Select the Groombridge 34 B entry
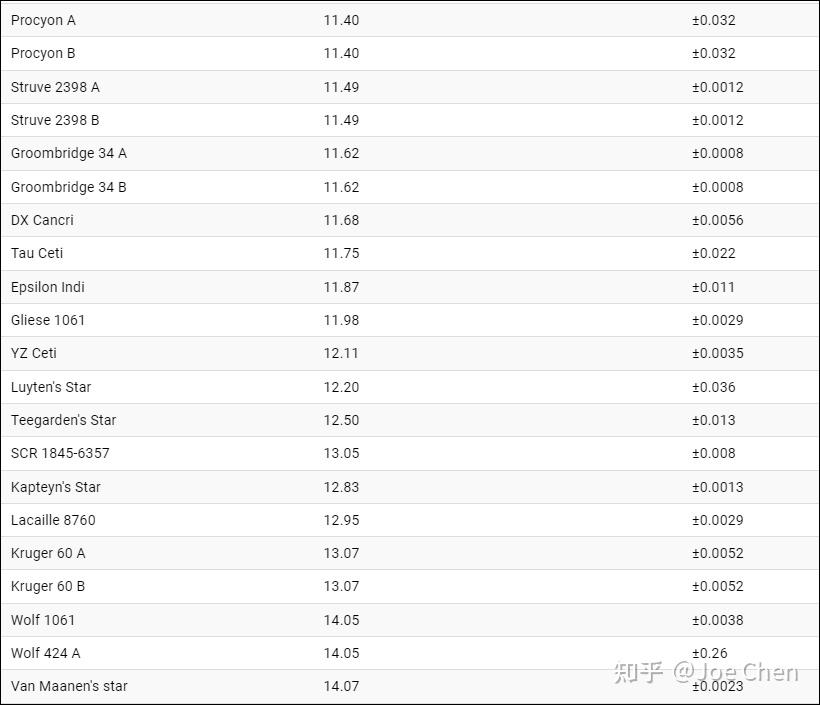The width and height of the screenshot is (820, 705). pyautogui.click(x=69, y=187)
